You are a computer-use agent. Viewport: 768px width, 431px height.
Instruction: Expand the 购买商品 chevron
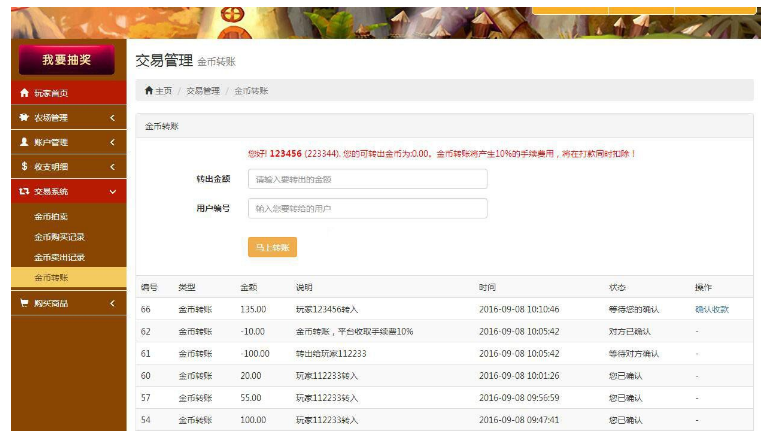pos(113,303)
